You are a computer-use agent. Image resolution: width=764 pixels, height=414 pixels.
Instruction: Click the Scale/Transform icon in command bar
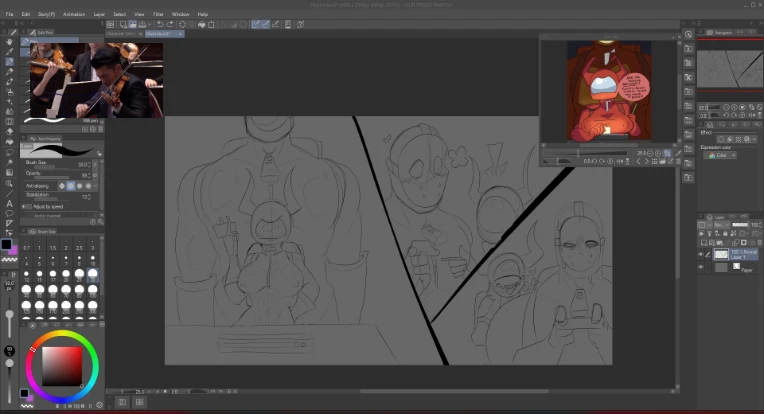[211, 24]
